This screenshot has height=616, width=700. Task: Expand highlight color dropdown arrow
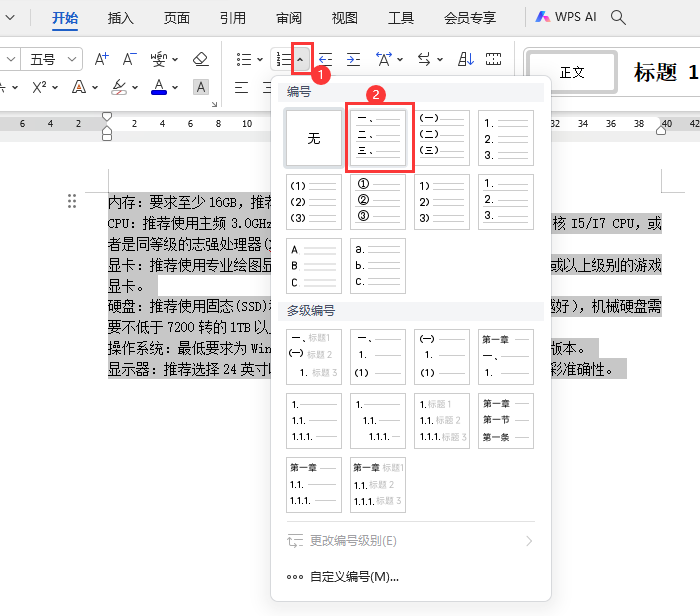coord(134,87)
